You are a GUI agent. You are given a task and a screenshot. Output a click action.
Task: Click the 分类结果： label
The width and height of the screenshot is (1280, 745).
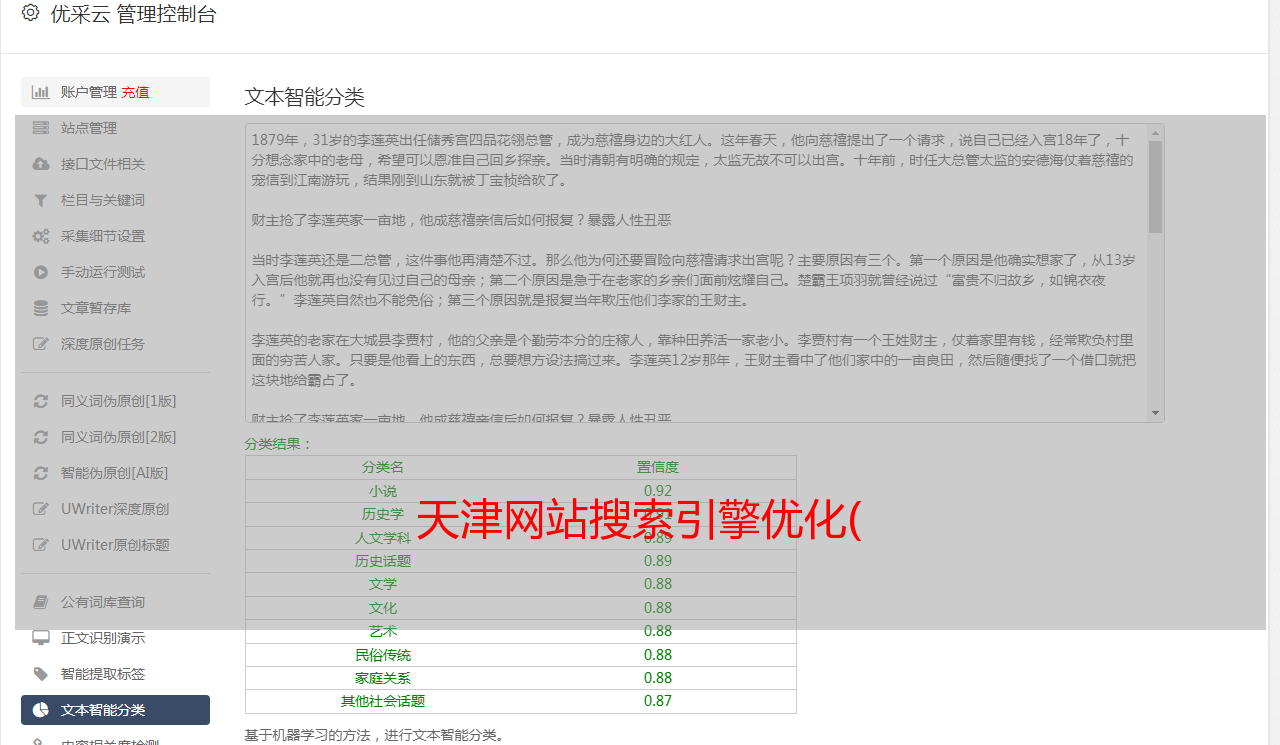click(279, 444)
